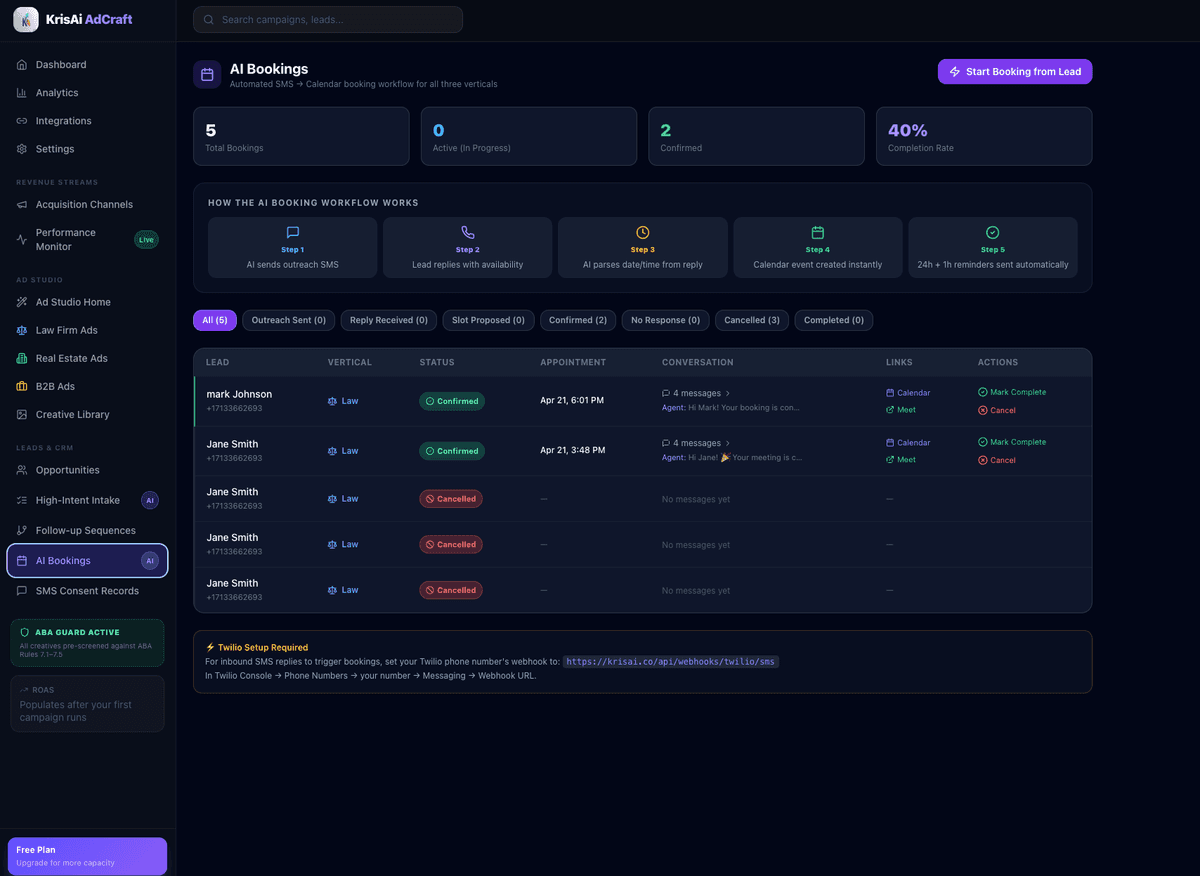1200x876 pixels.
Task: Open Calendar link for mark Johnson
Action: tap(908, 393)
